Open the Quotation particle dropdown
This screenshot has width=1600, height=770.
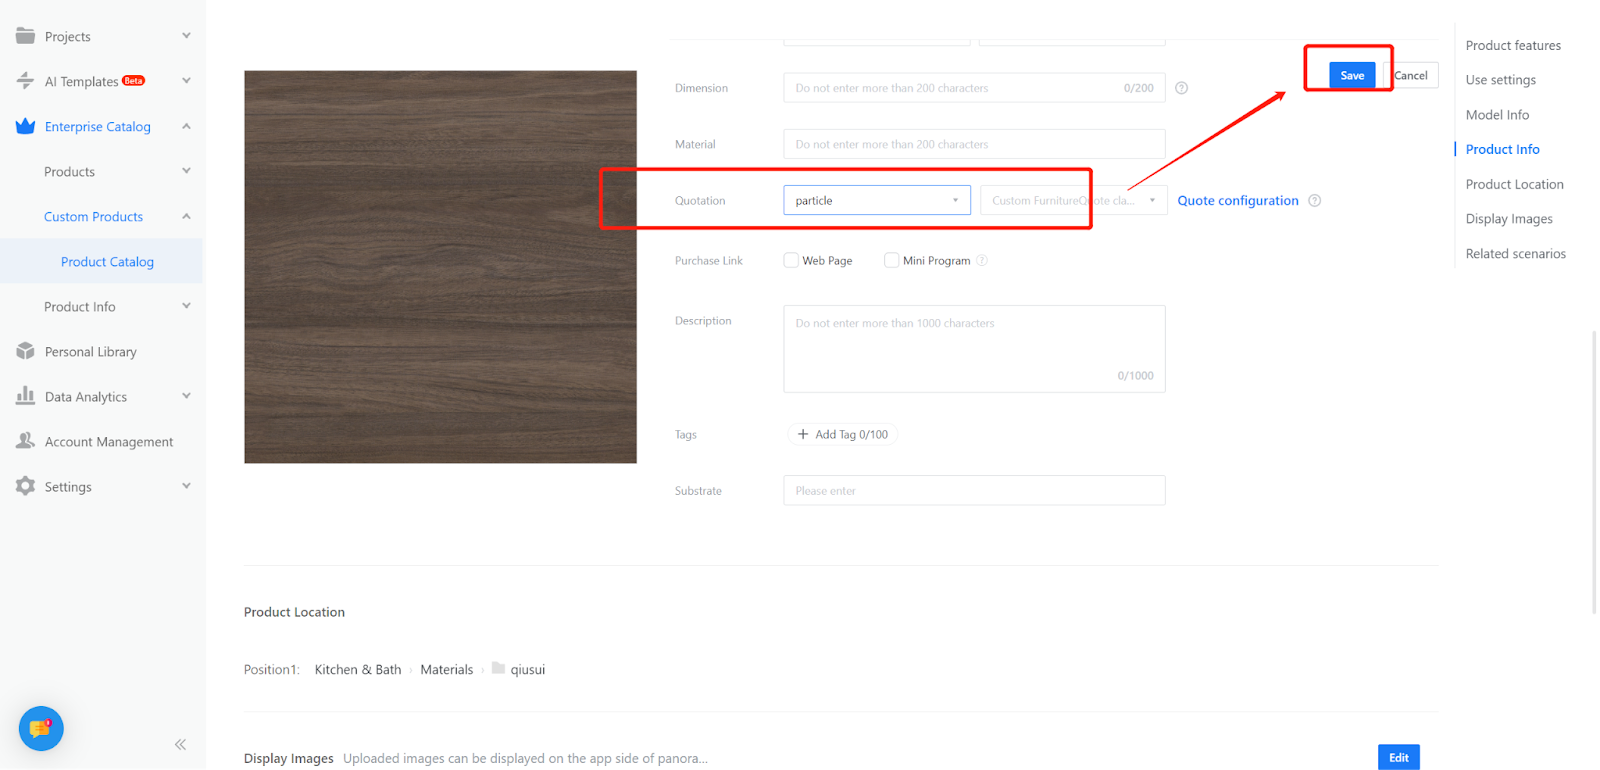pyautogui.click(x=877, y=200)
